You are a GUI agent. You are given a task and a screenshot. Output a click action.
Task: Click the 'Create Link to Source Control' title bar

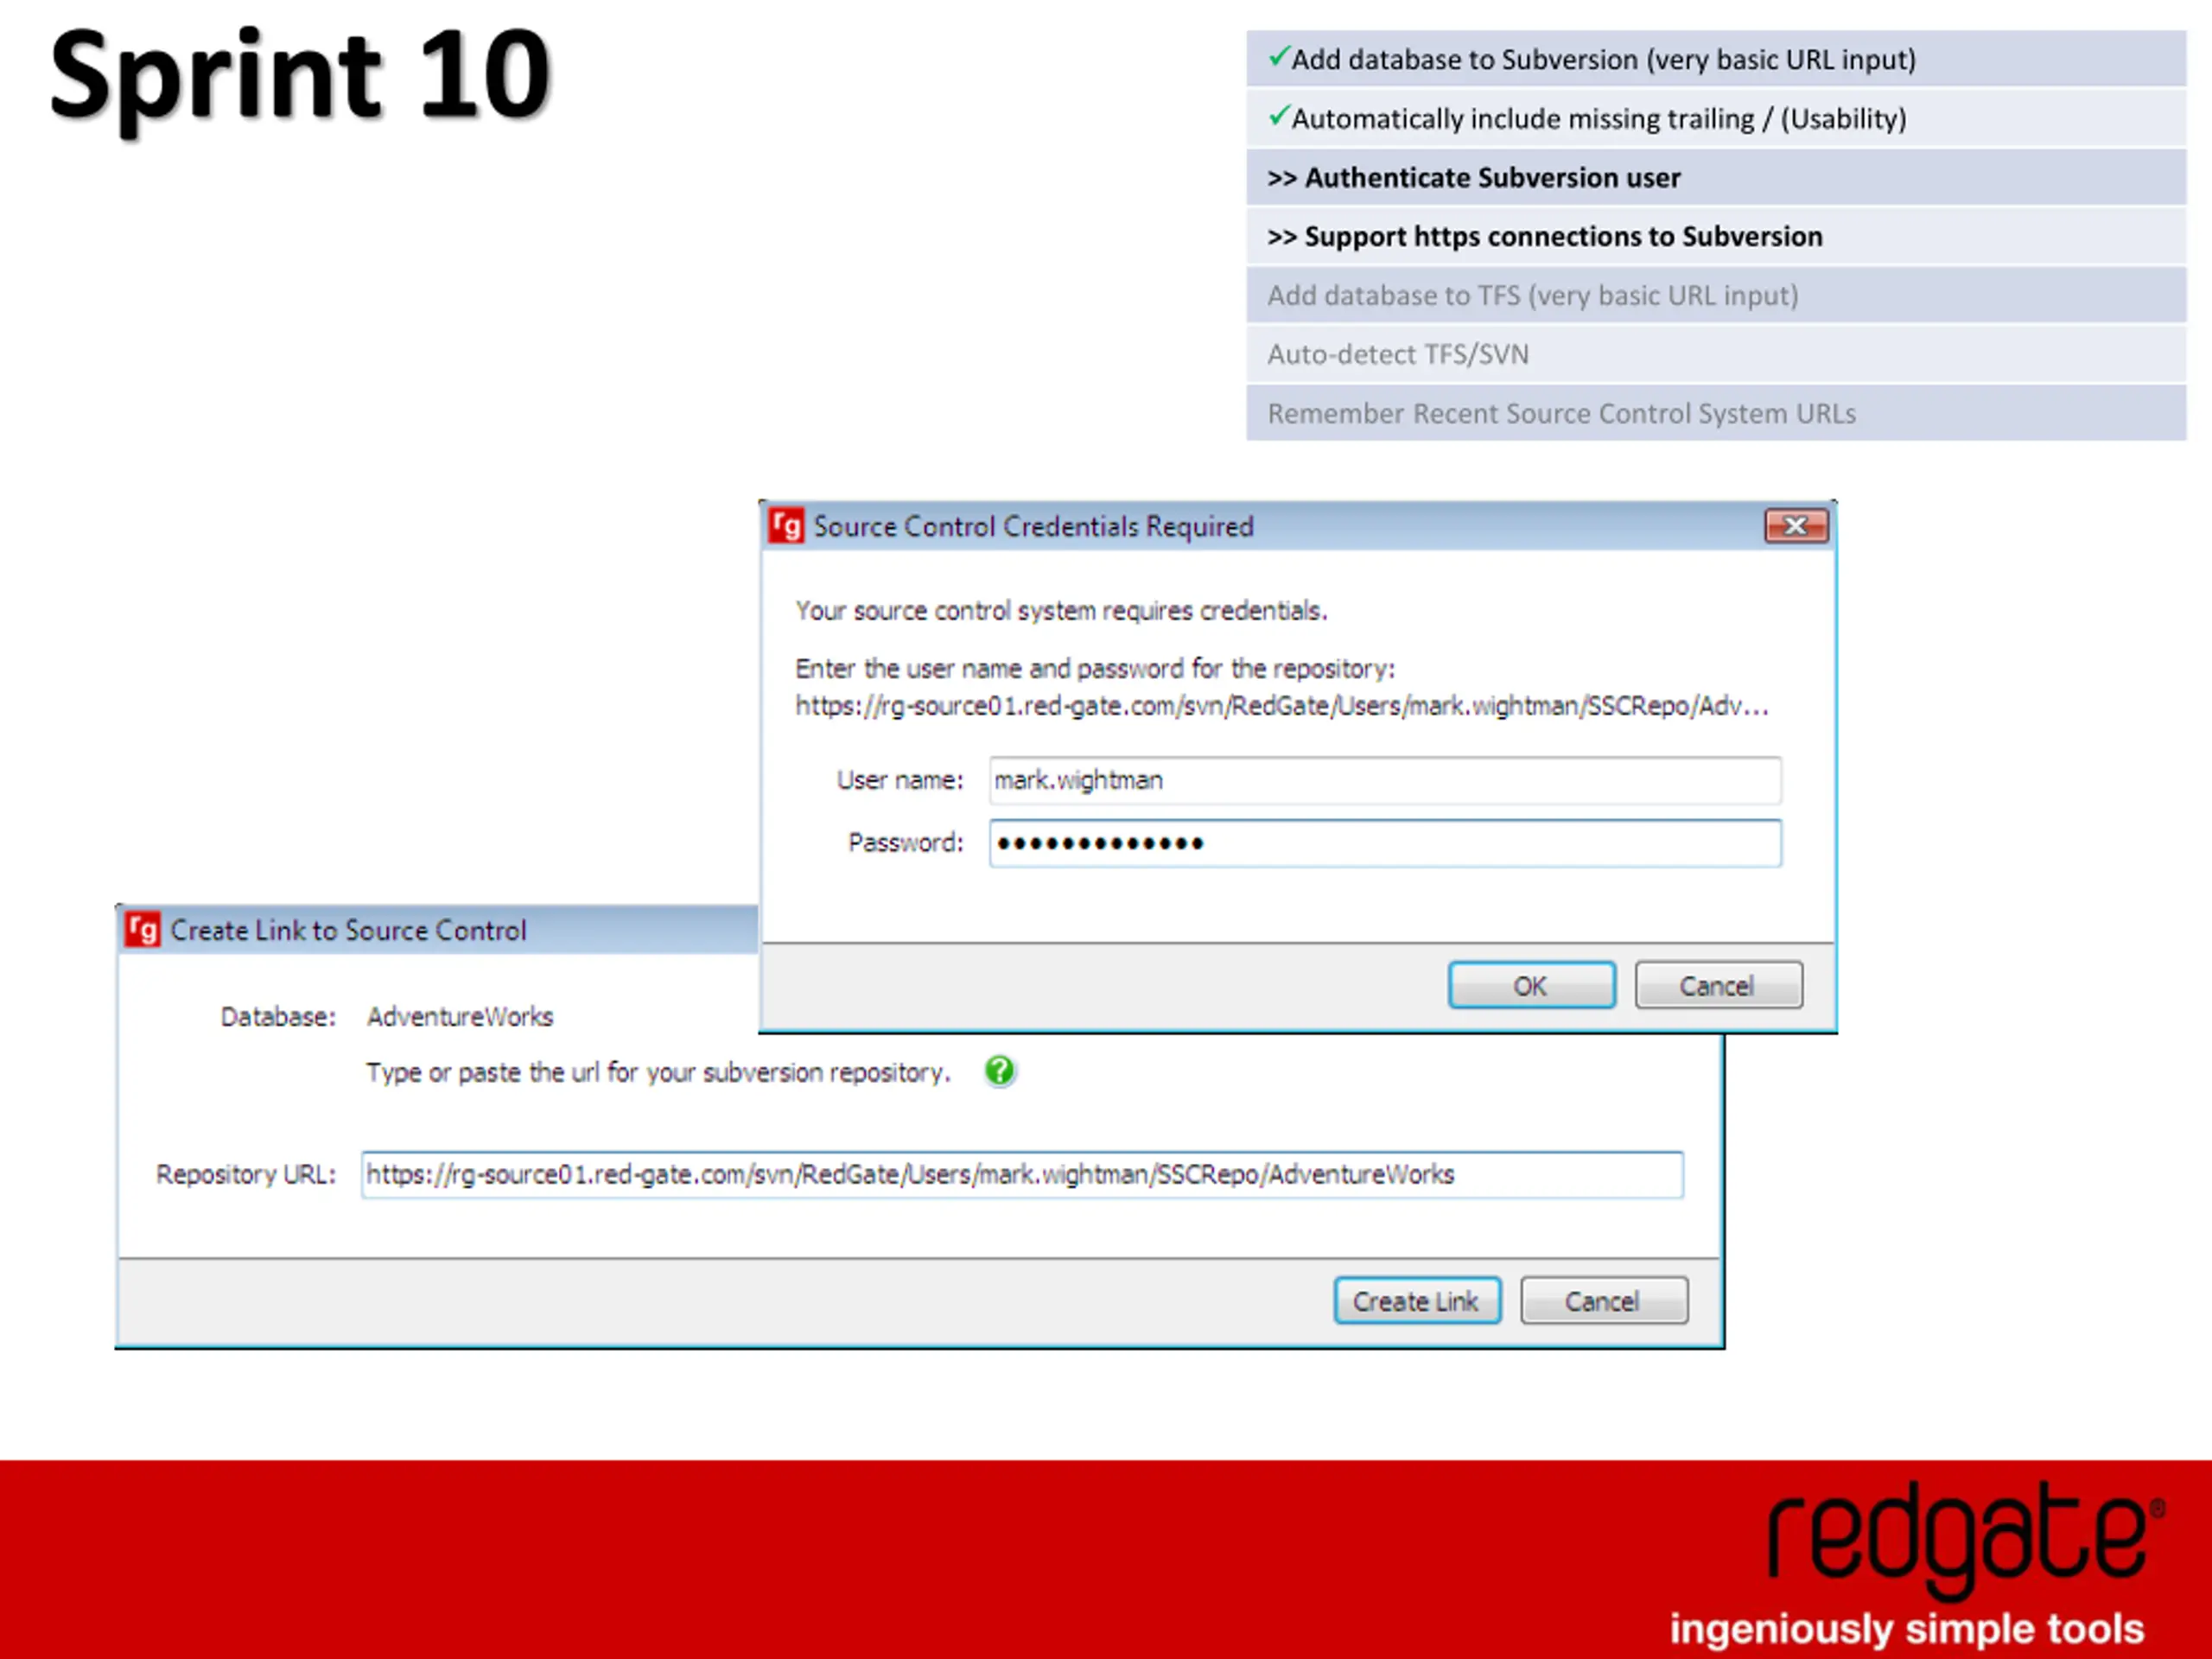point(438,930)
